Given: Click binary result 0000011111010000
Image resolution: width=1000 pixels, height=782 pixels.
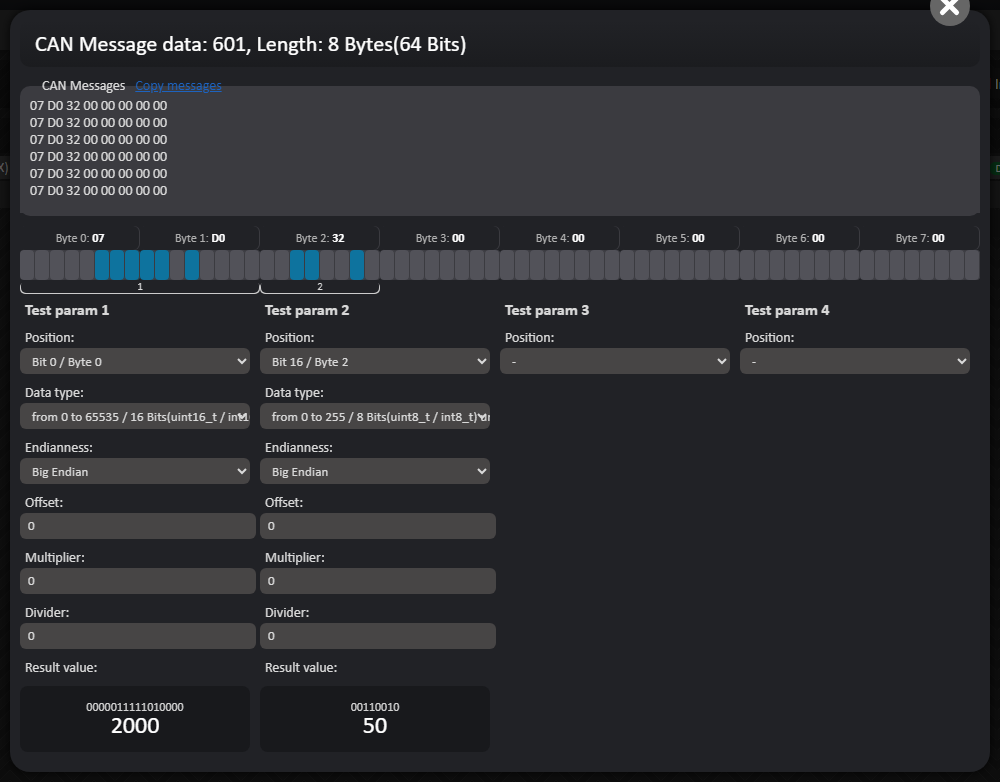Looking at the screenshot, I should coord(135,707).
